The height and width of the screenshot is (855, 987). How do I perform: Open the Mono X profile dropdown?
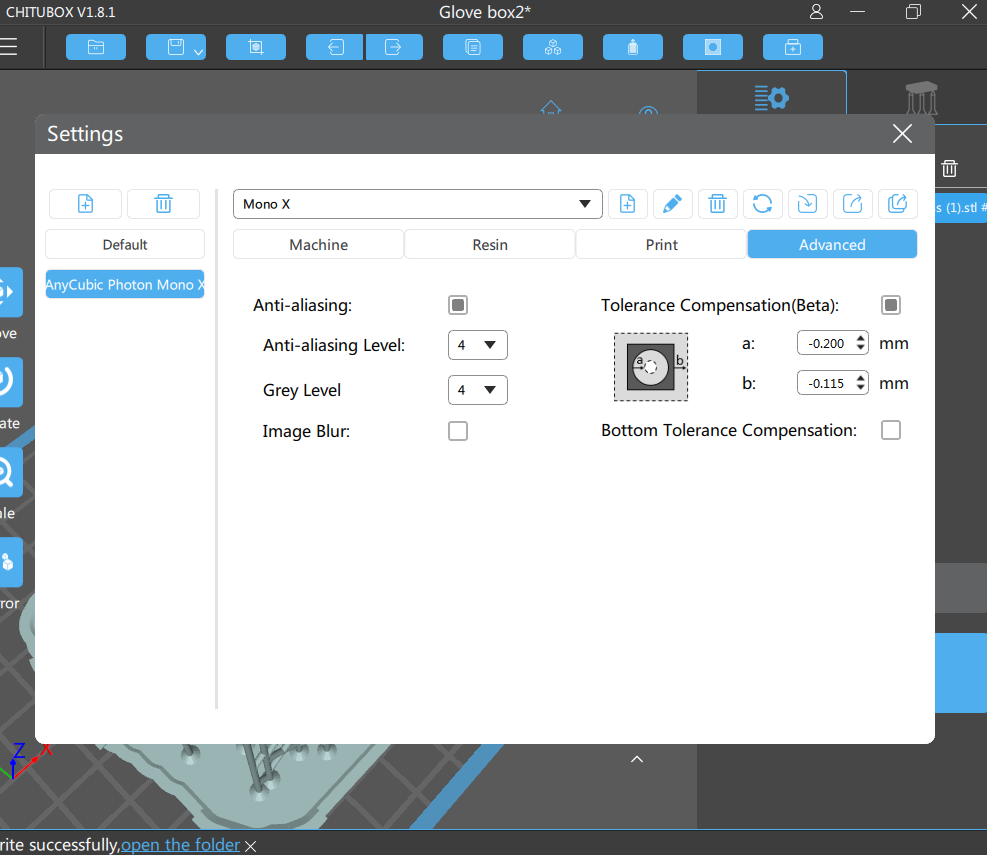coord(417,204)
